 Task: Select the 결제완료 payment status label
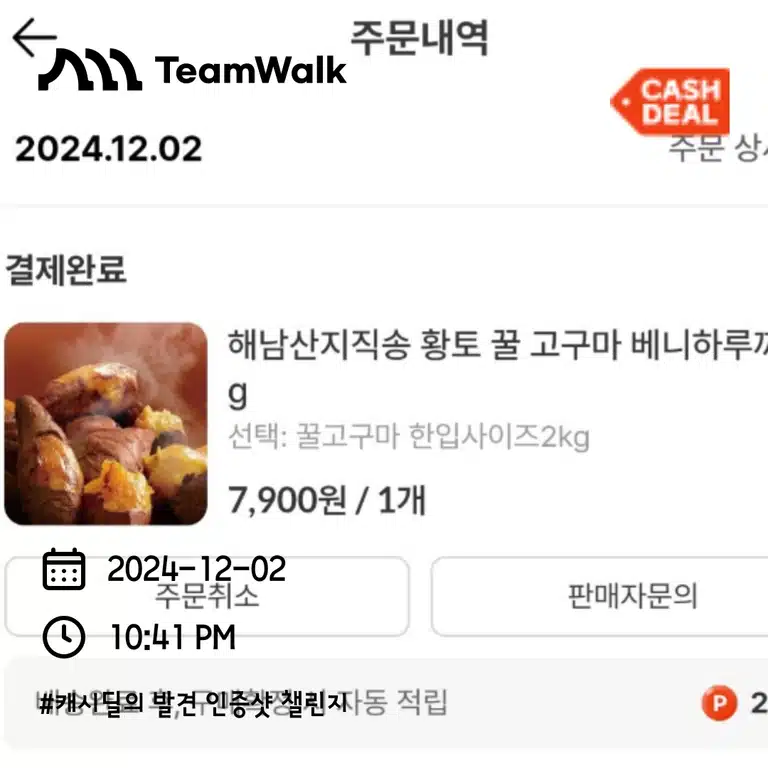point(66,270)
